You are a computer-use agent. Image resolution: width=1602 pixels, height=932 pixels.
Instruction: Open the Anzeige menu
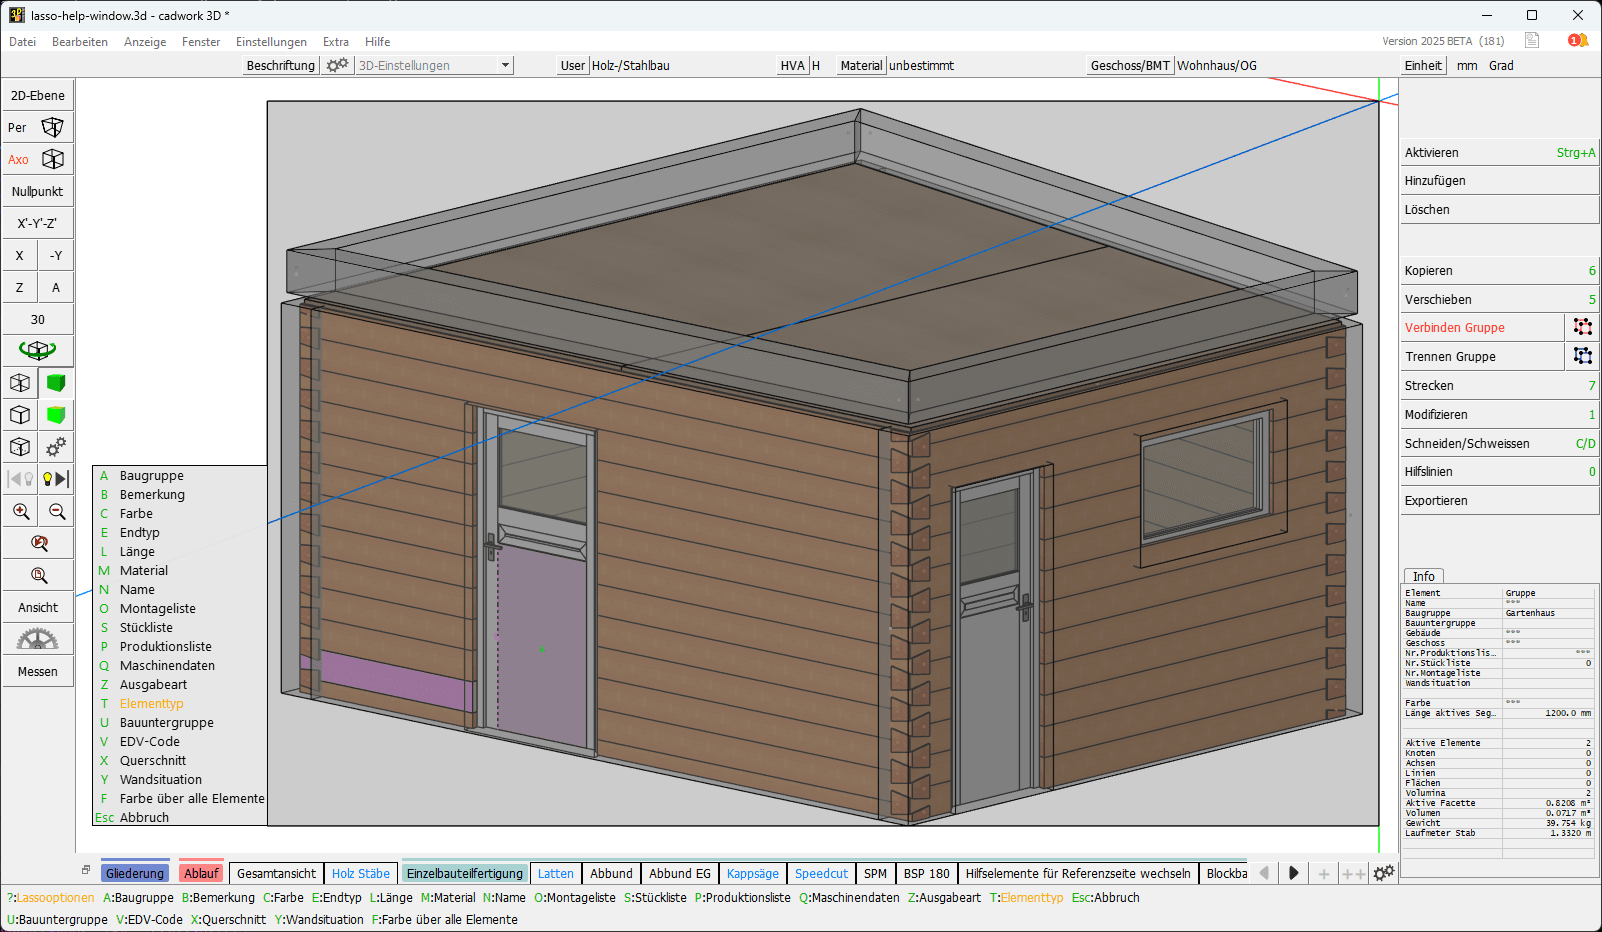pyautogui.click(x=145, y=42)
